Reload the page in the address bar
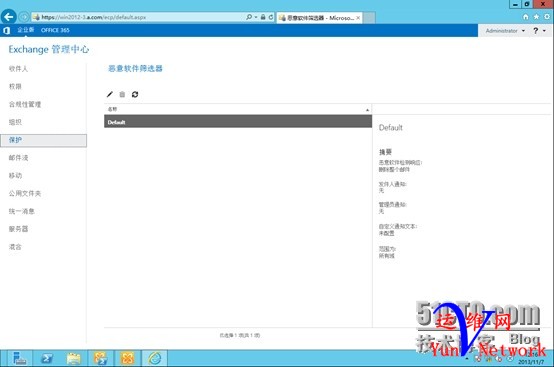The image size is (554, 367). 271,17
